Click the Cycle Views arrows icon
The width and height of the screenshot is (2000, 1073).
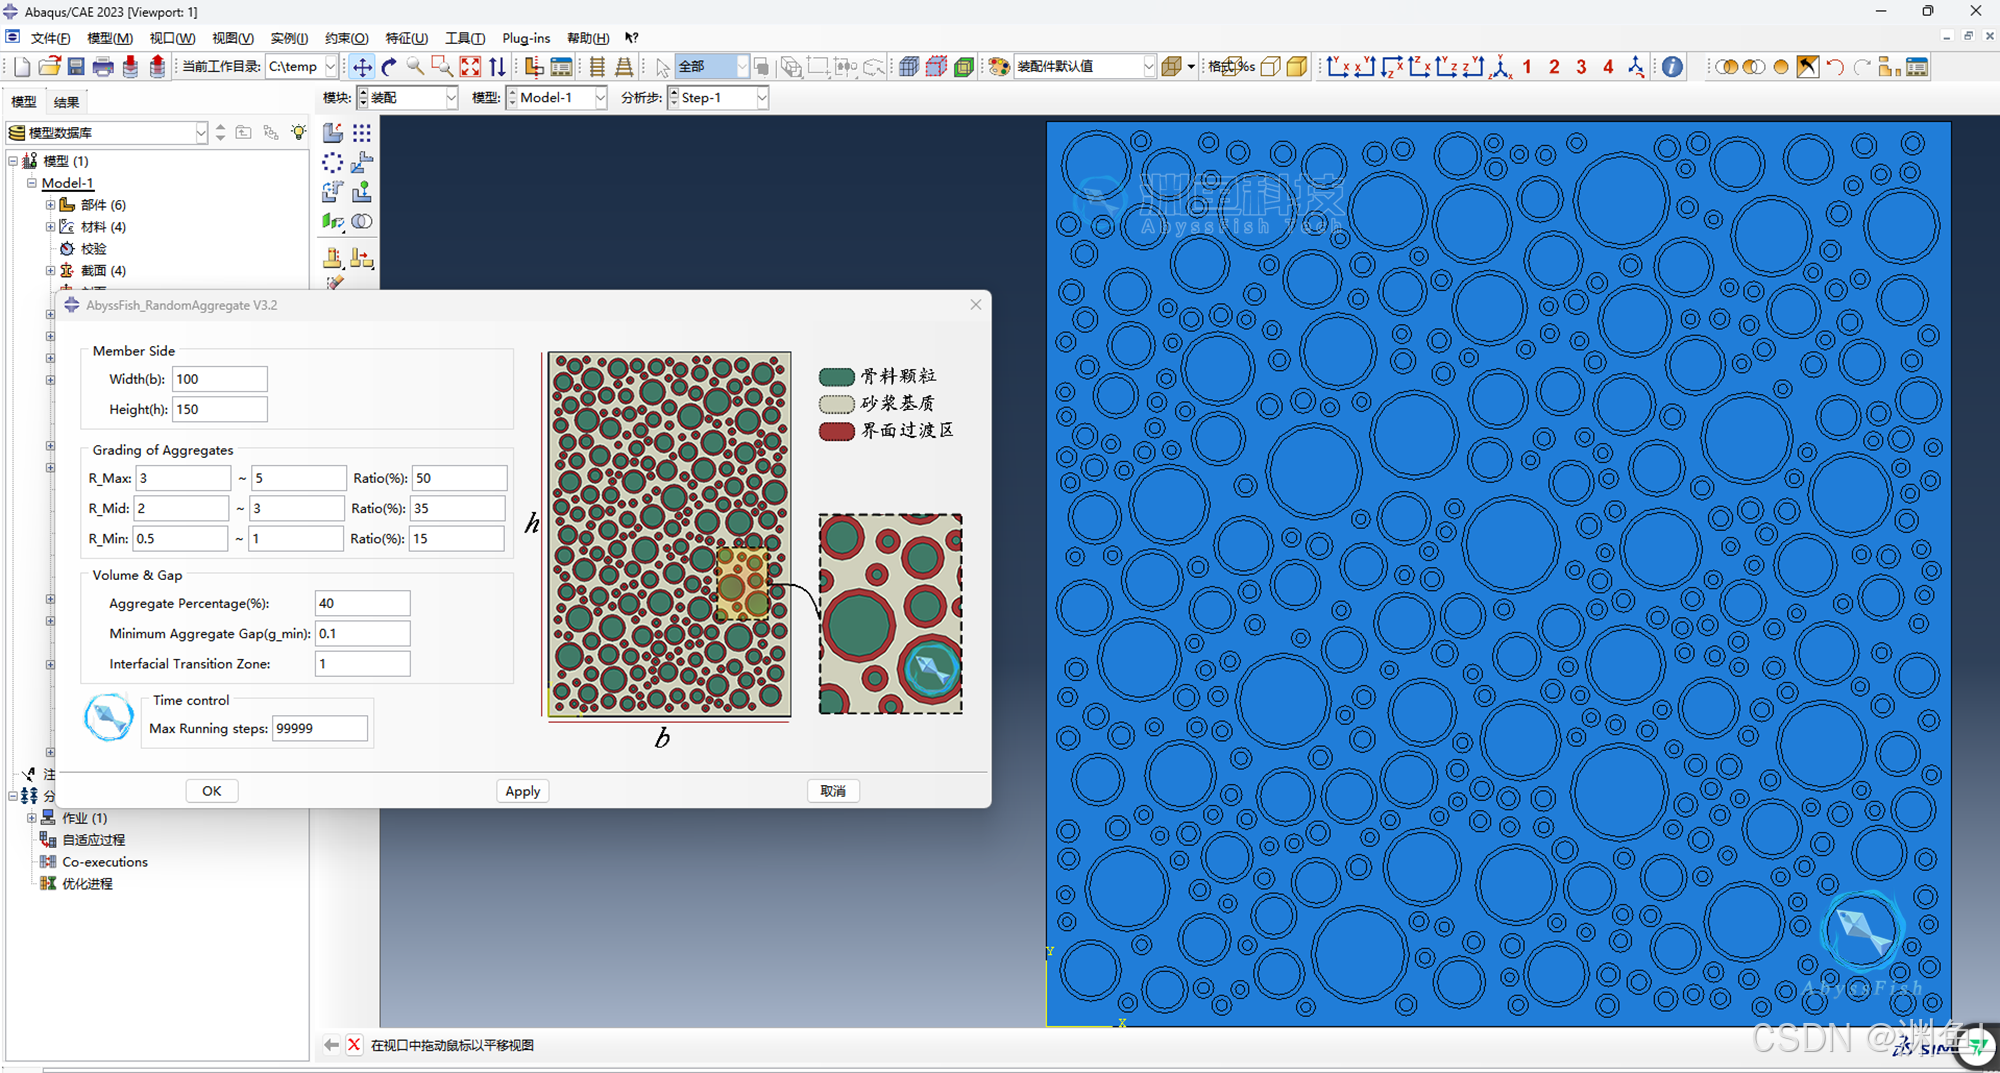pos(497,67)
